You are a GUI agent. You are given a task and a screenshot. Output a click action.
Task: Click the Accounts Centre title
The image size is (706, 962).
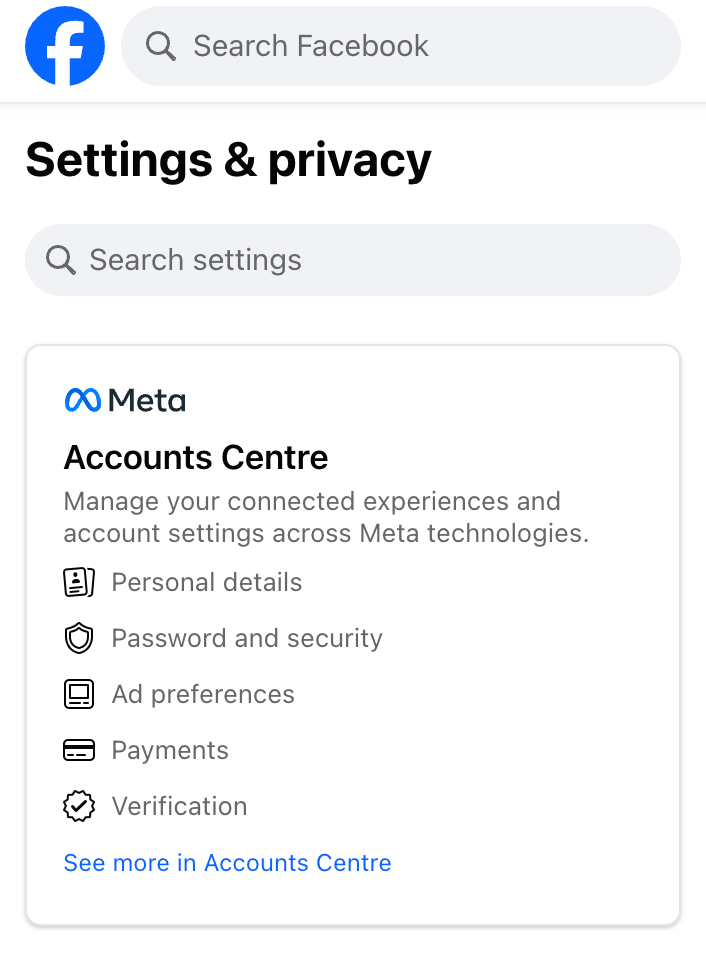point(195,457)
